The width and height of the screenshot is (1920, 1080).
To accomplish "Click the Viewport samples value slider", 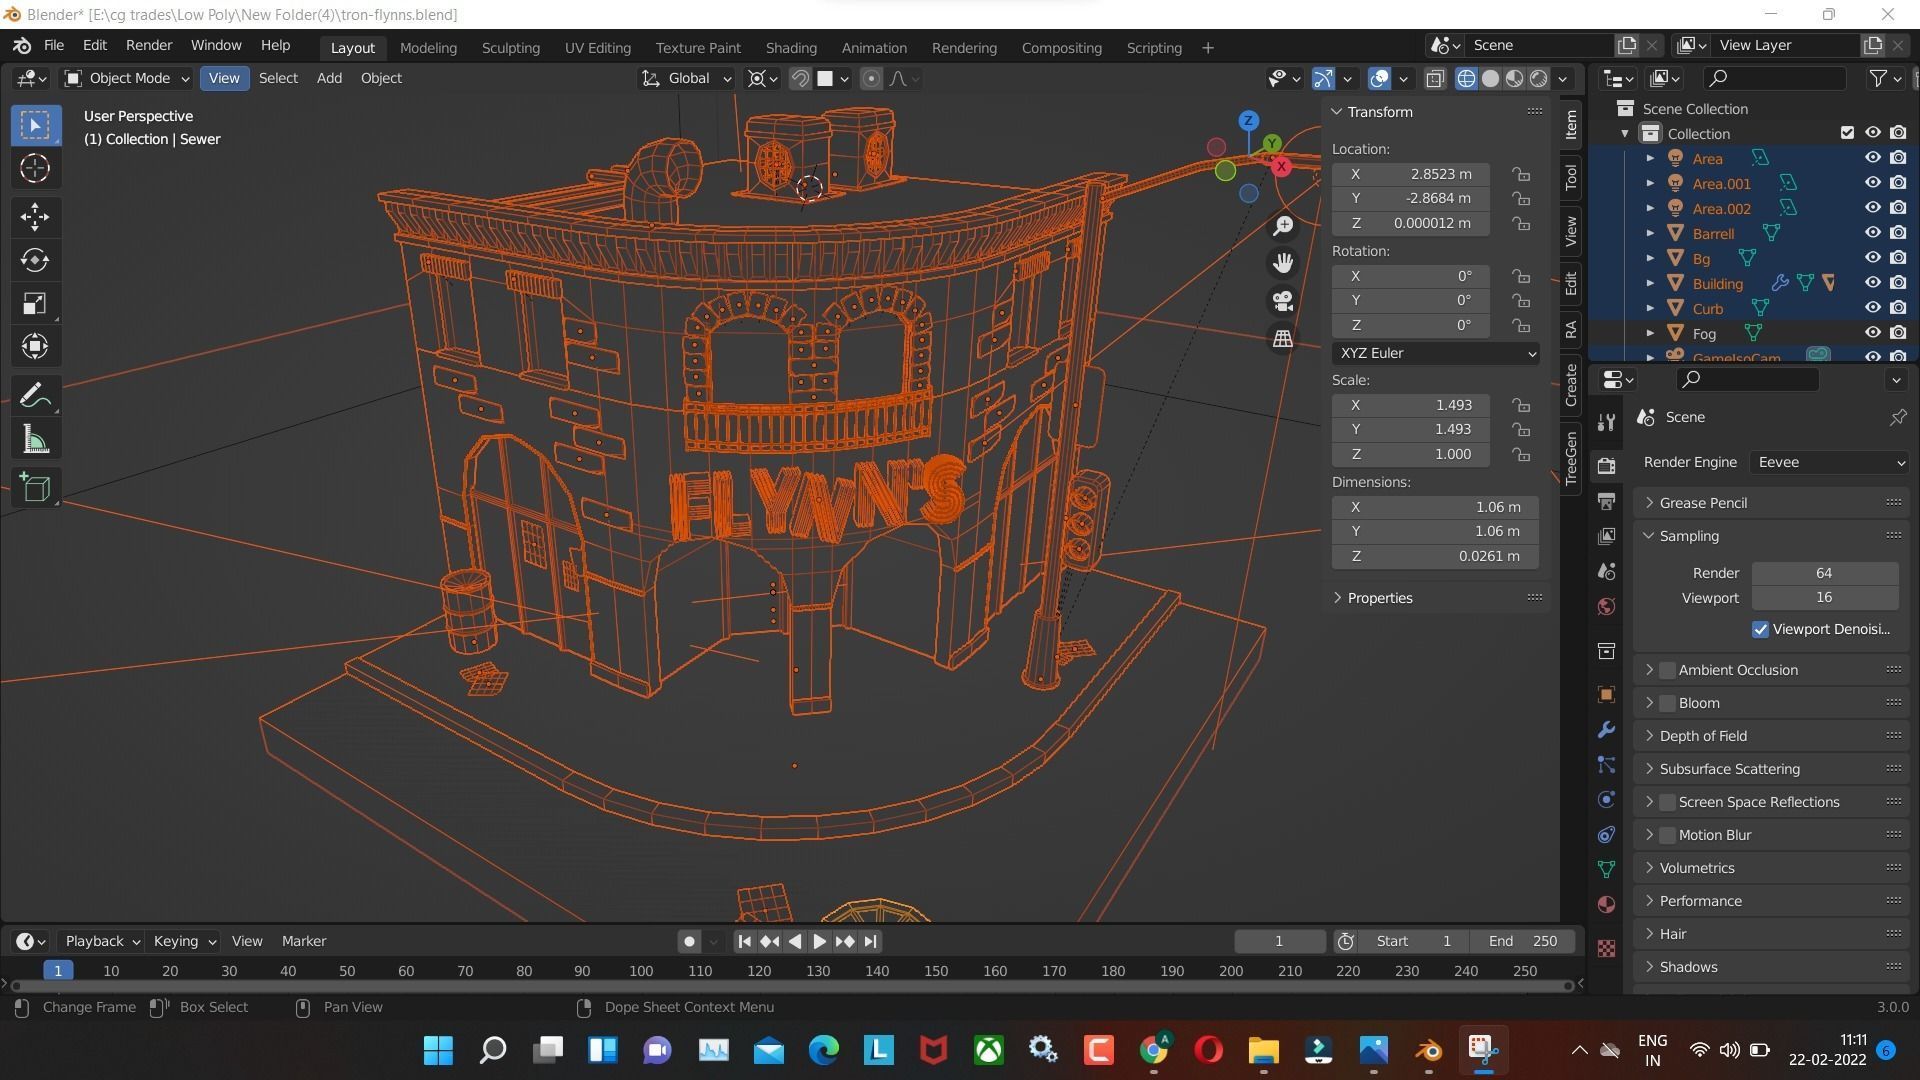I will tap(1824, 598).
